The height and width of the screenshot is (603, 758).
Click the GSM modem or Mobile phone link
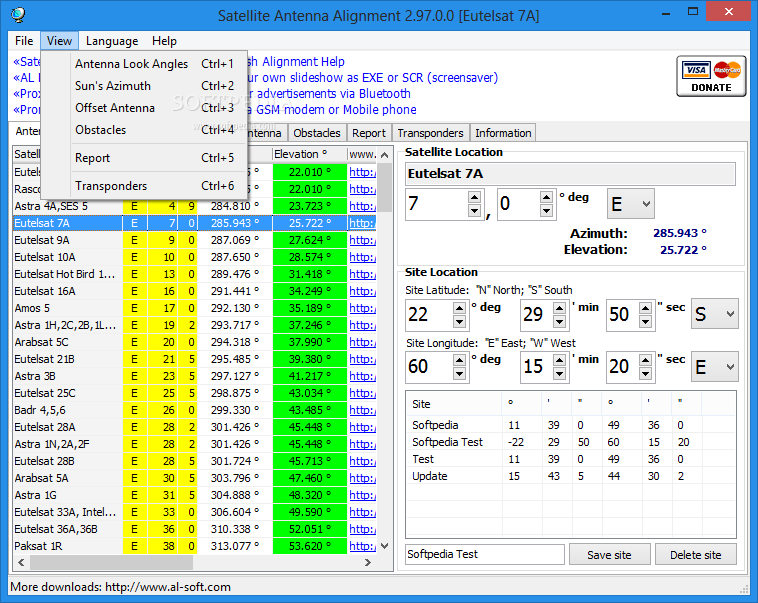[332, 110]
